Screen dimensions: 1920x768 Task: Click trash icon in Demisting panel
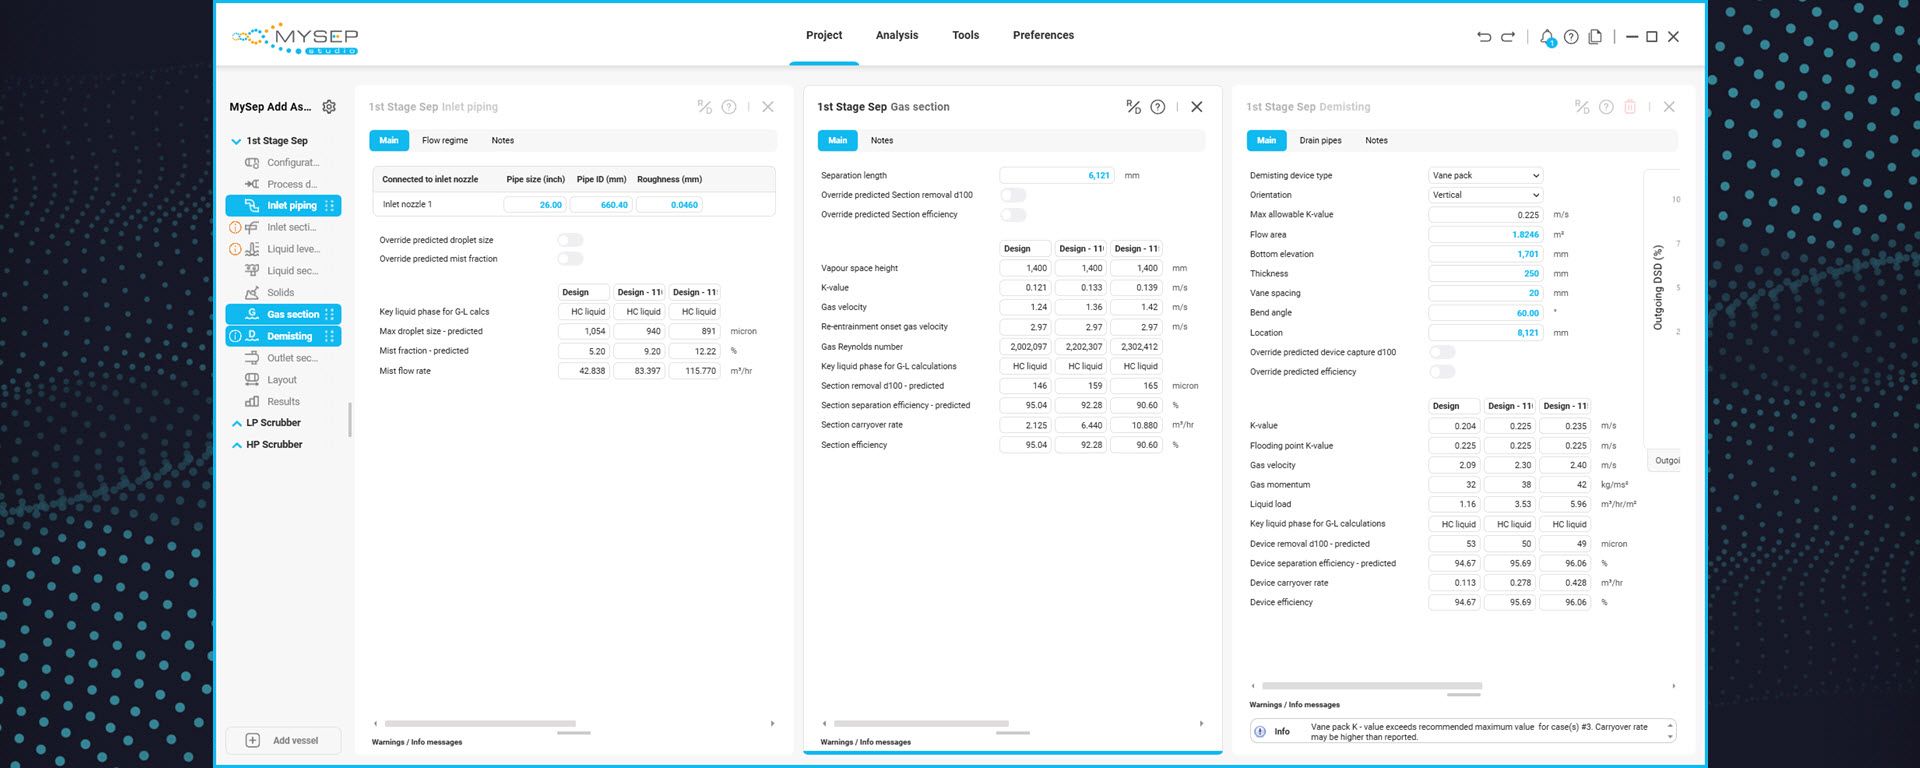click(x=1629, y=107)
